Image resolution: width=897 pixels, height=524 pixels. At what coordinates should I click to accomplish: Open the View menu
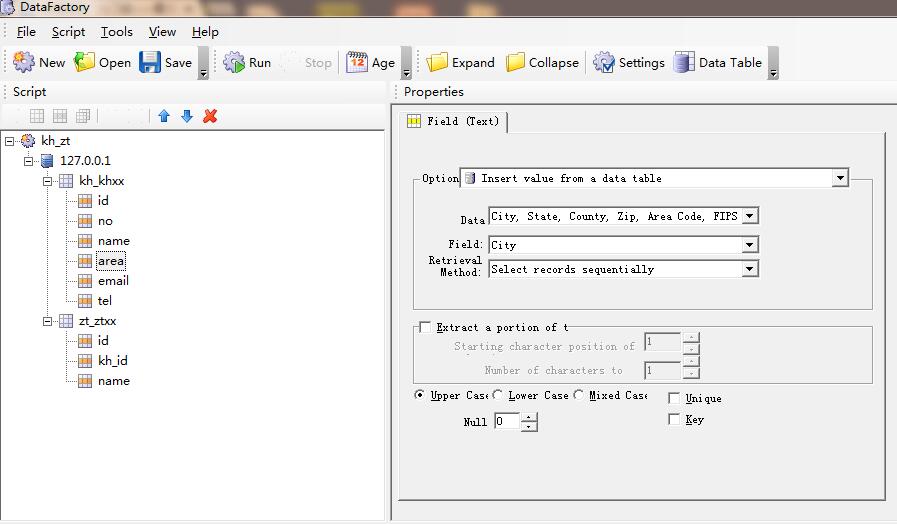(x=162, y=32)
